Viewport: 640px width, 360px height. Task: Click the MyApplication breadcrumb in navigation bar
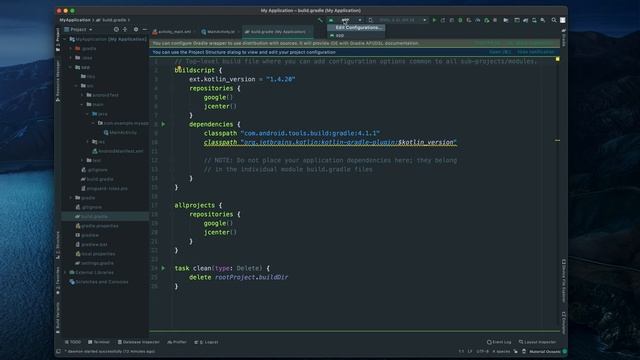pyautogui.click(x=75, y=20)
